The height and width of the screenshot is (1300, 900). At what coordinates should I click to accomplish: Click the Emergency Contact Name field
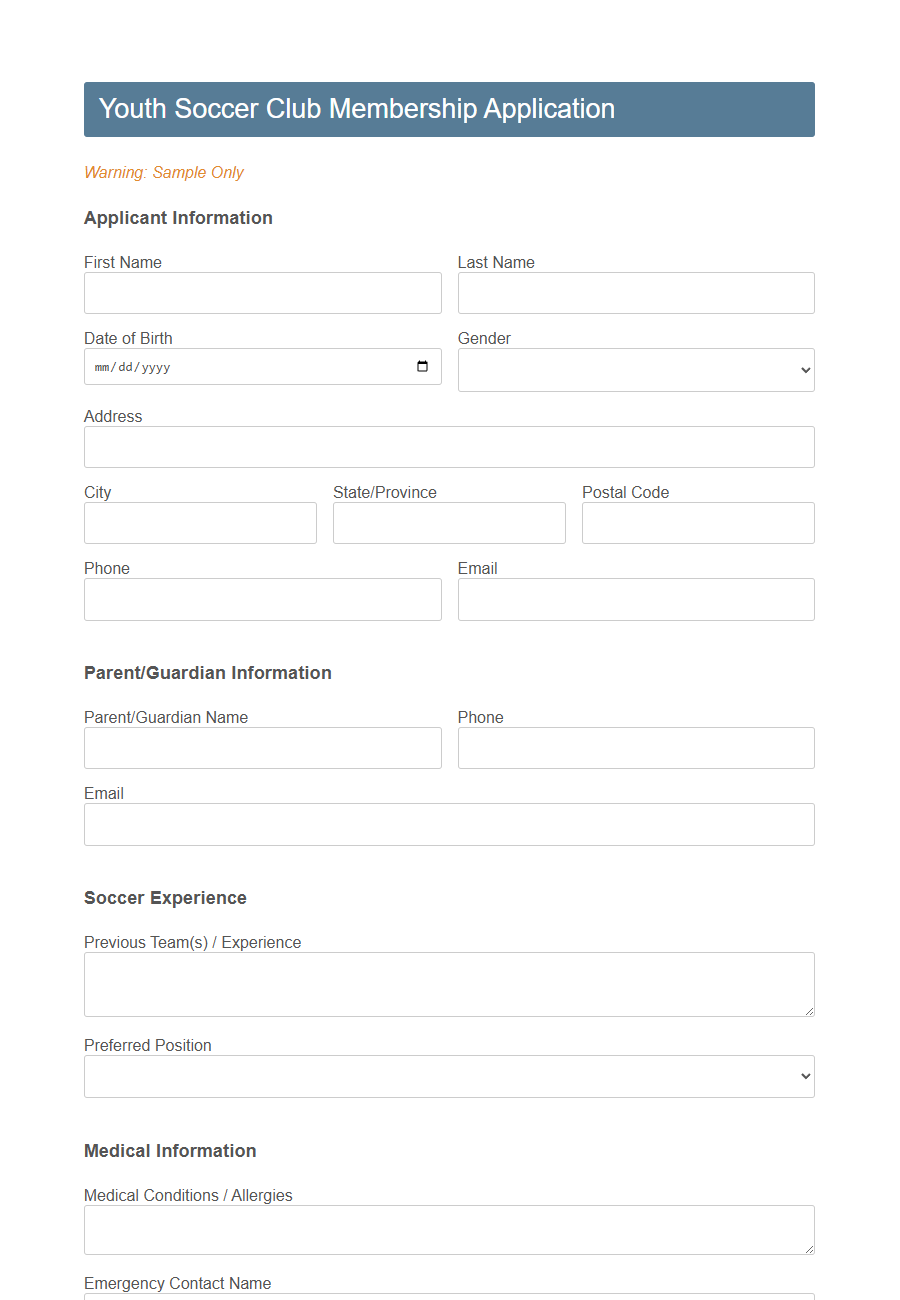click(448, 1297)
